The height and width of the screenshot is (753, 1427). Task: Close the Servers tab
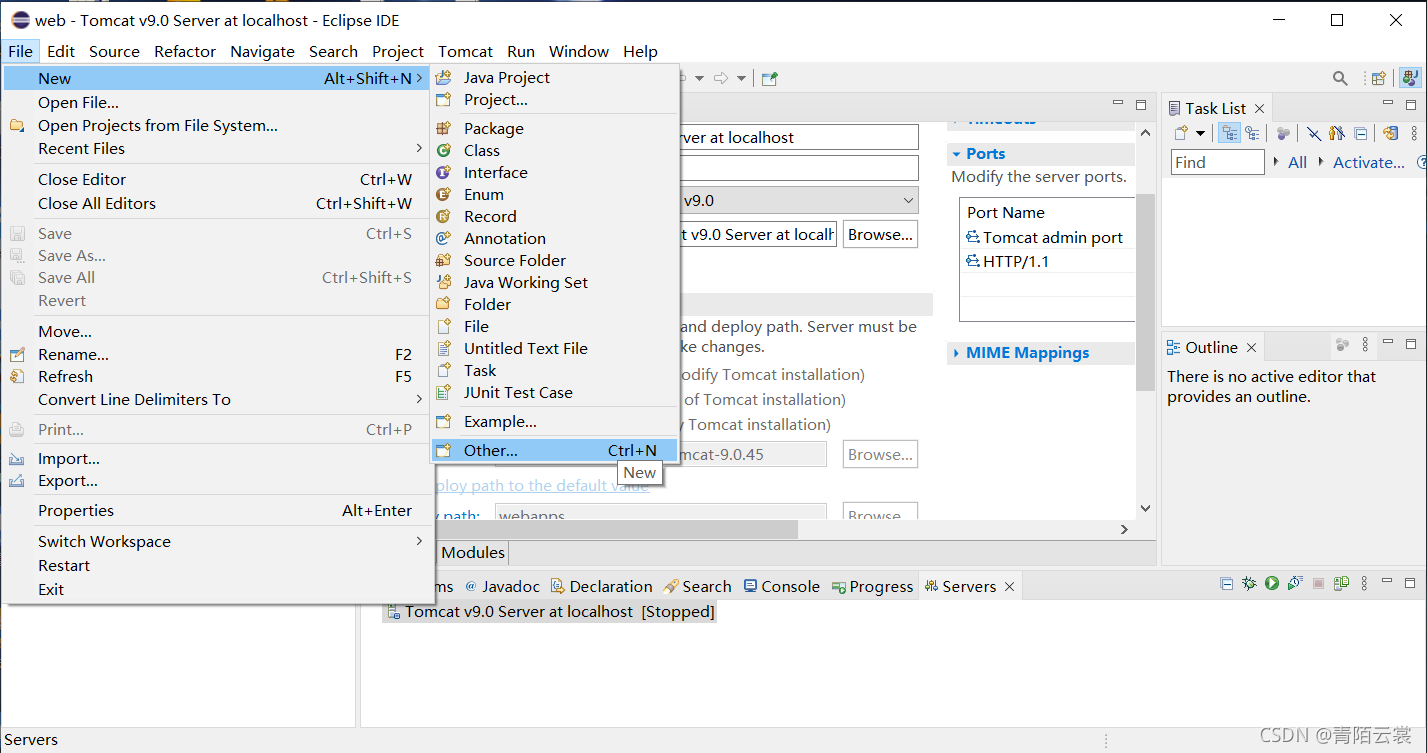pyautogui.click(x=1009, y=587)
